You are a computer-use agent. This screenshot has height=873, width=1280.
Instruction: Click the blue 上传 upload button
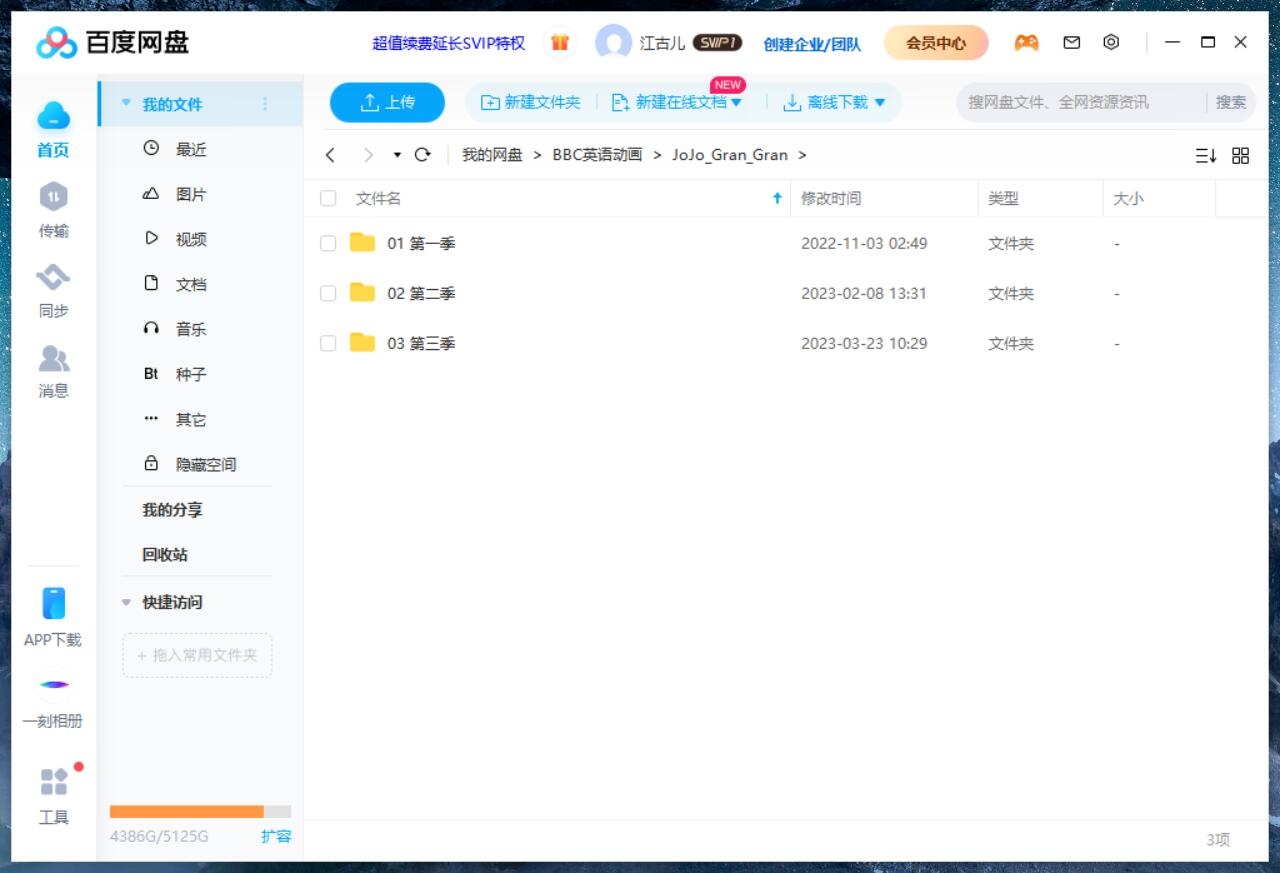point(387,102)
